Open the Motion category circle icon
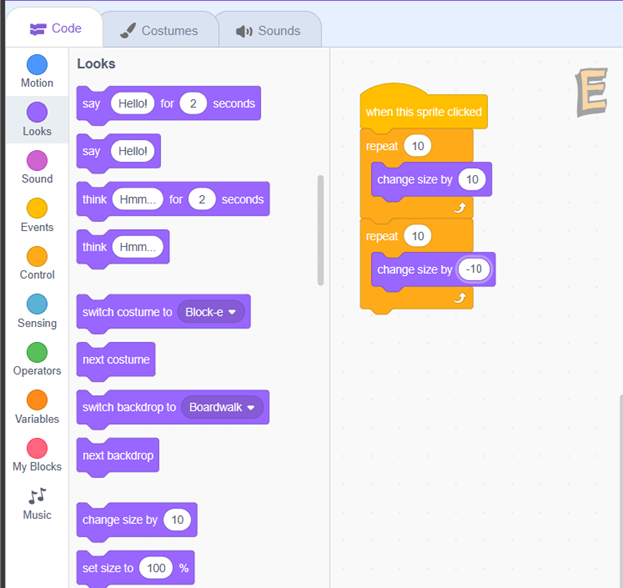The width and height of the screenshot is (623, 588). pyautogui.click(x=37, y=65)
